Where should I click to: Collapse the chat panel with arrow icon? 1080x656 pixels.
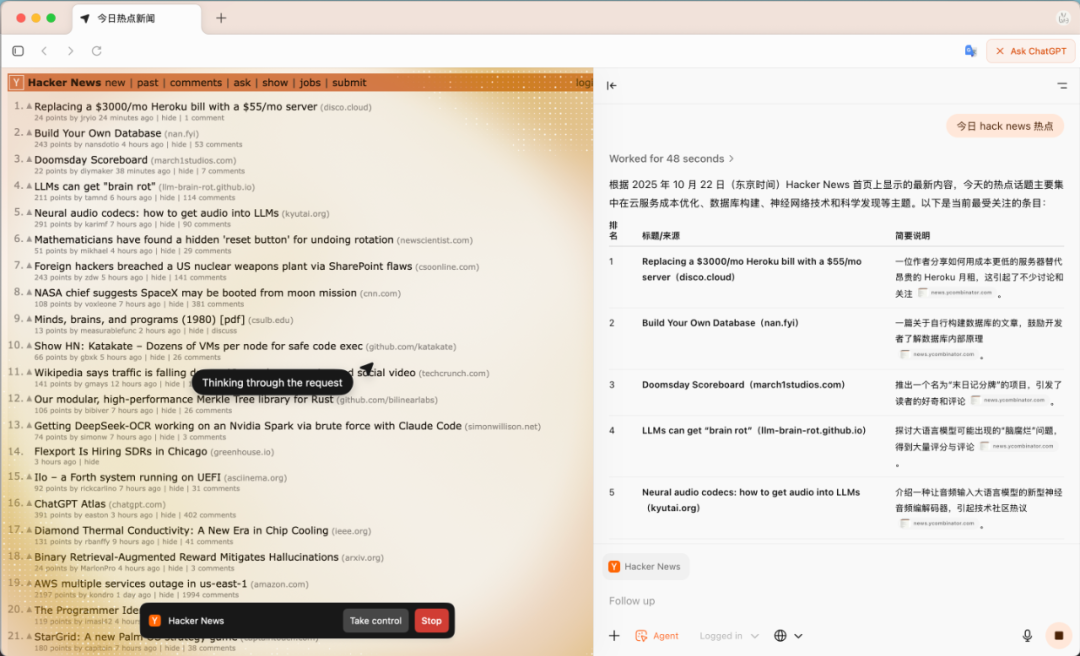[x=612, y=86]
